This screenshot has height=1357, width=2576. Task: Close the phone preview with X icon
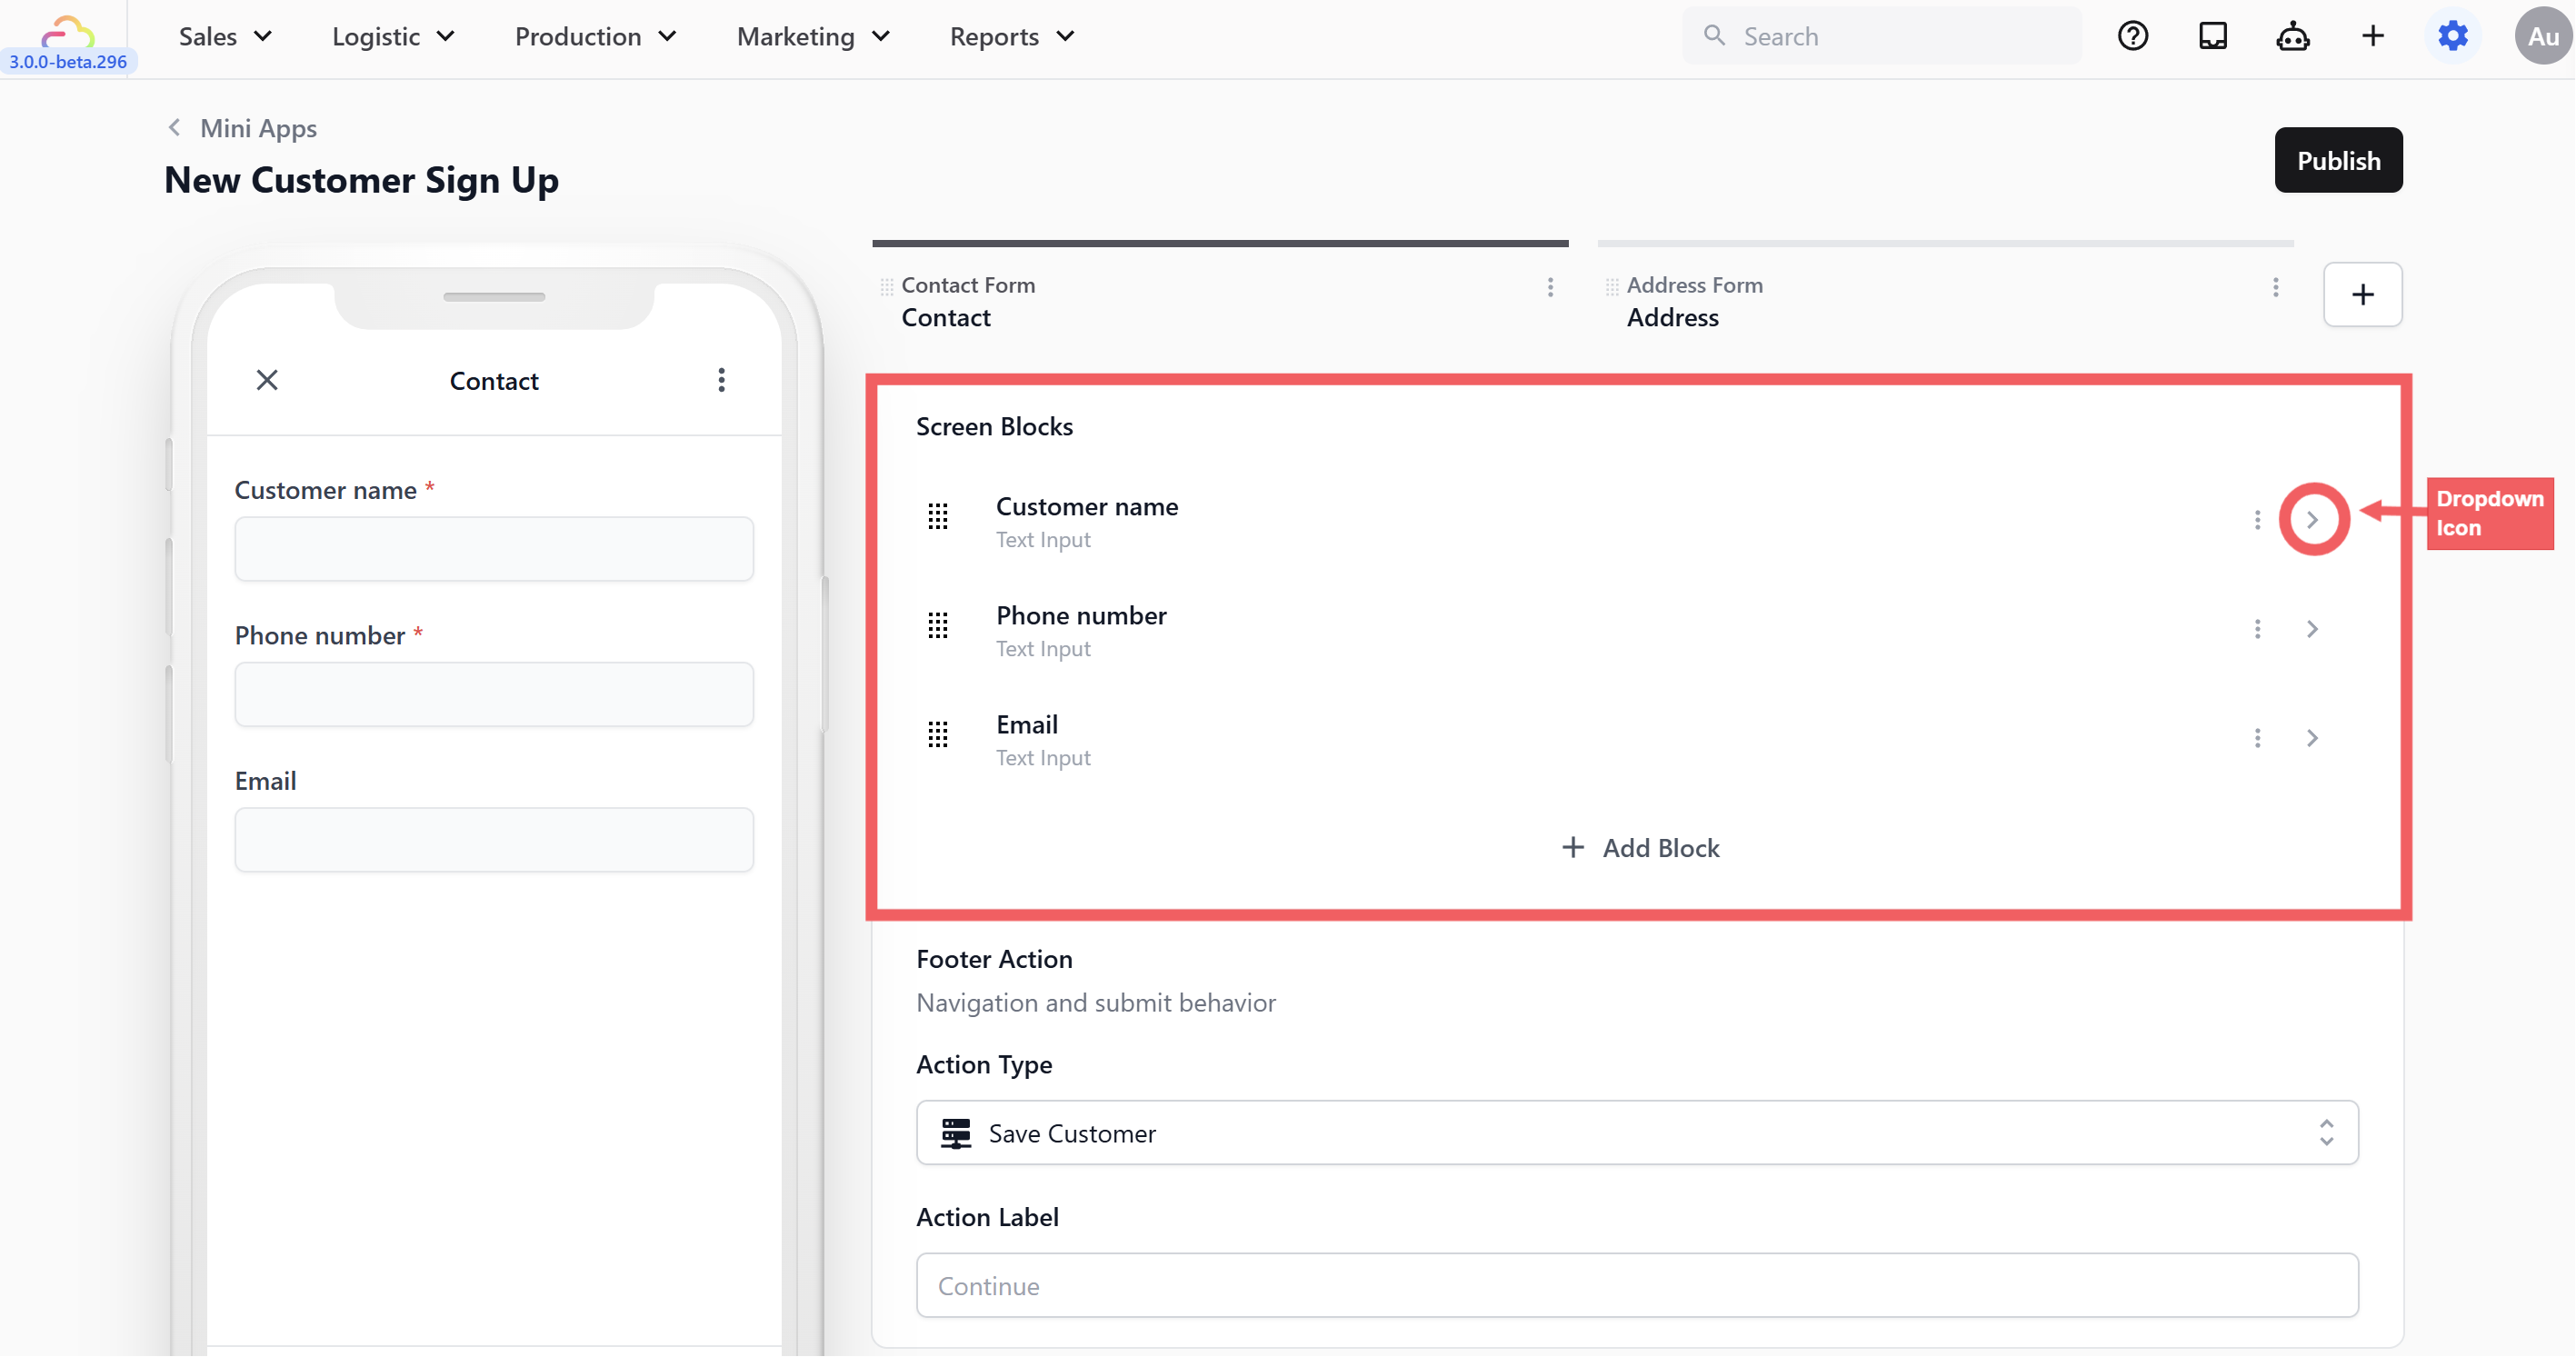click(267, 380)
